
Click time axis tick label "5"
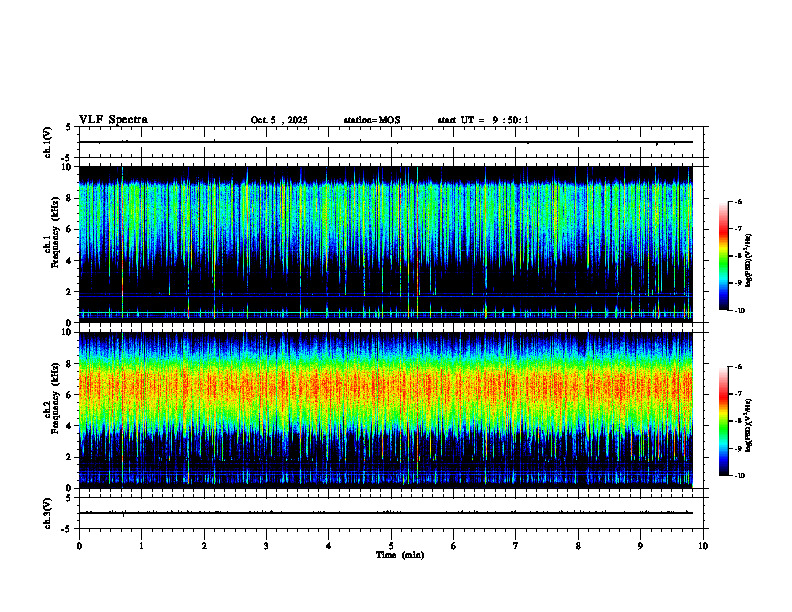click(391, 546)
